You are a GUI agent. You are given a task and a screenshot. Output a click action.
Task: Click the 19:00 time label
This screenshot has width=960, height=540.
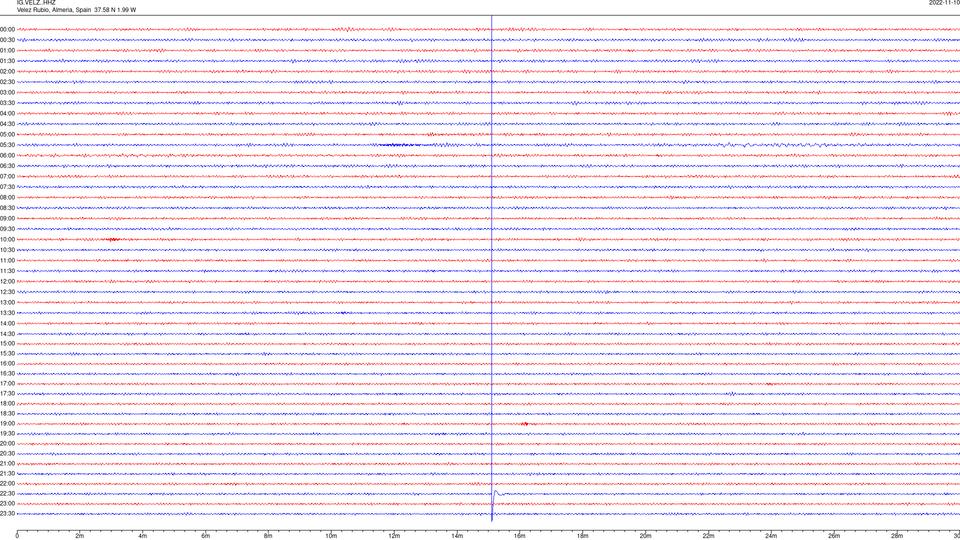(x=7, y=424)
